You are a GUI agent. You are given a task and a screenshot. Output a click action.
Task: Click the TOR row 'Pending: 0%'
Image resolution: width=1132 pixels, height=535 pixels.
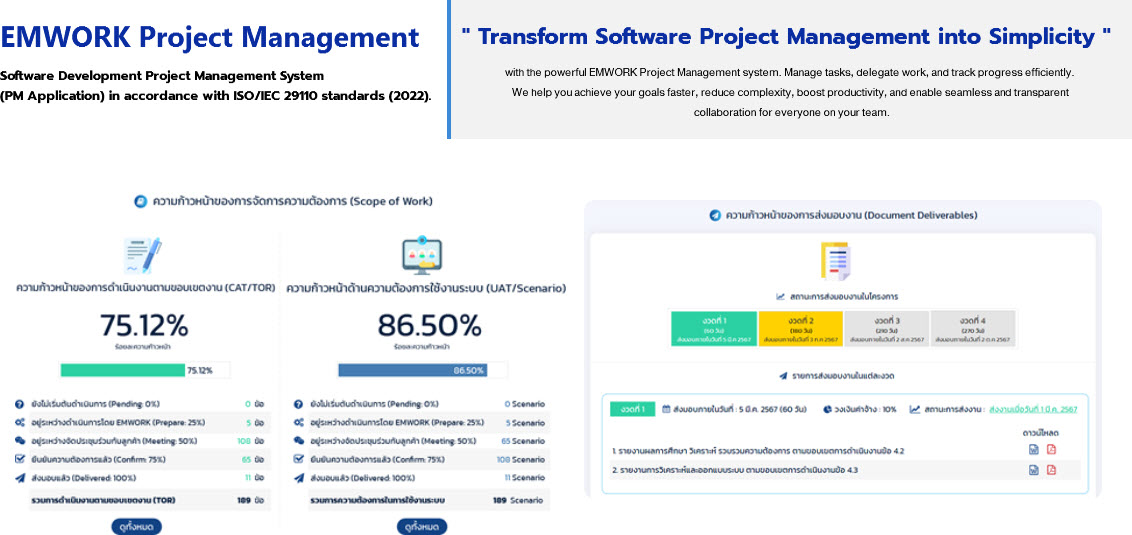(x=142, y=404)
